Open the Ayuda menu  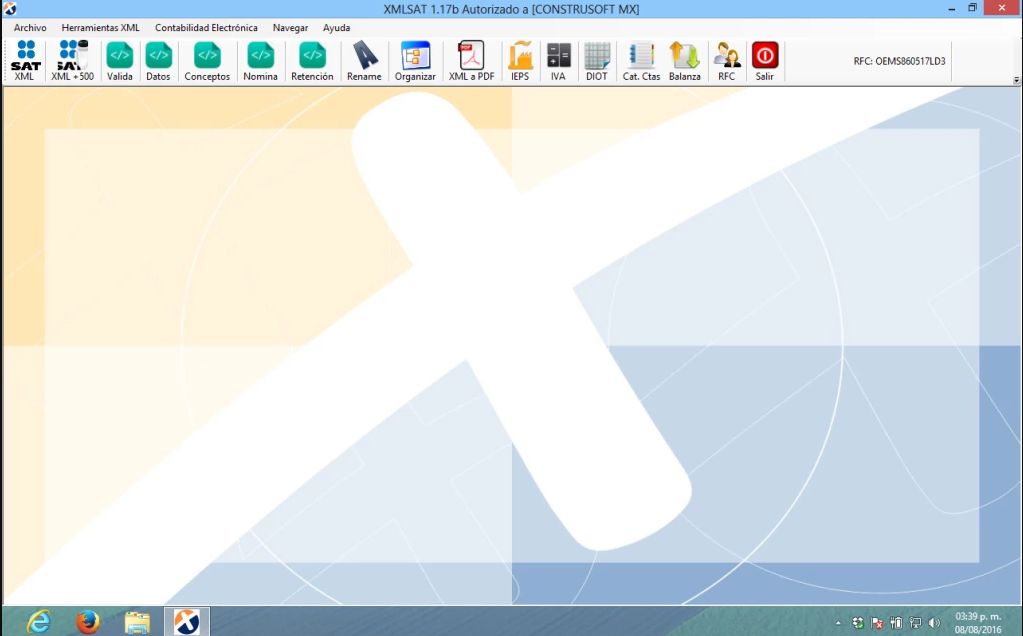pos(337,27)
